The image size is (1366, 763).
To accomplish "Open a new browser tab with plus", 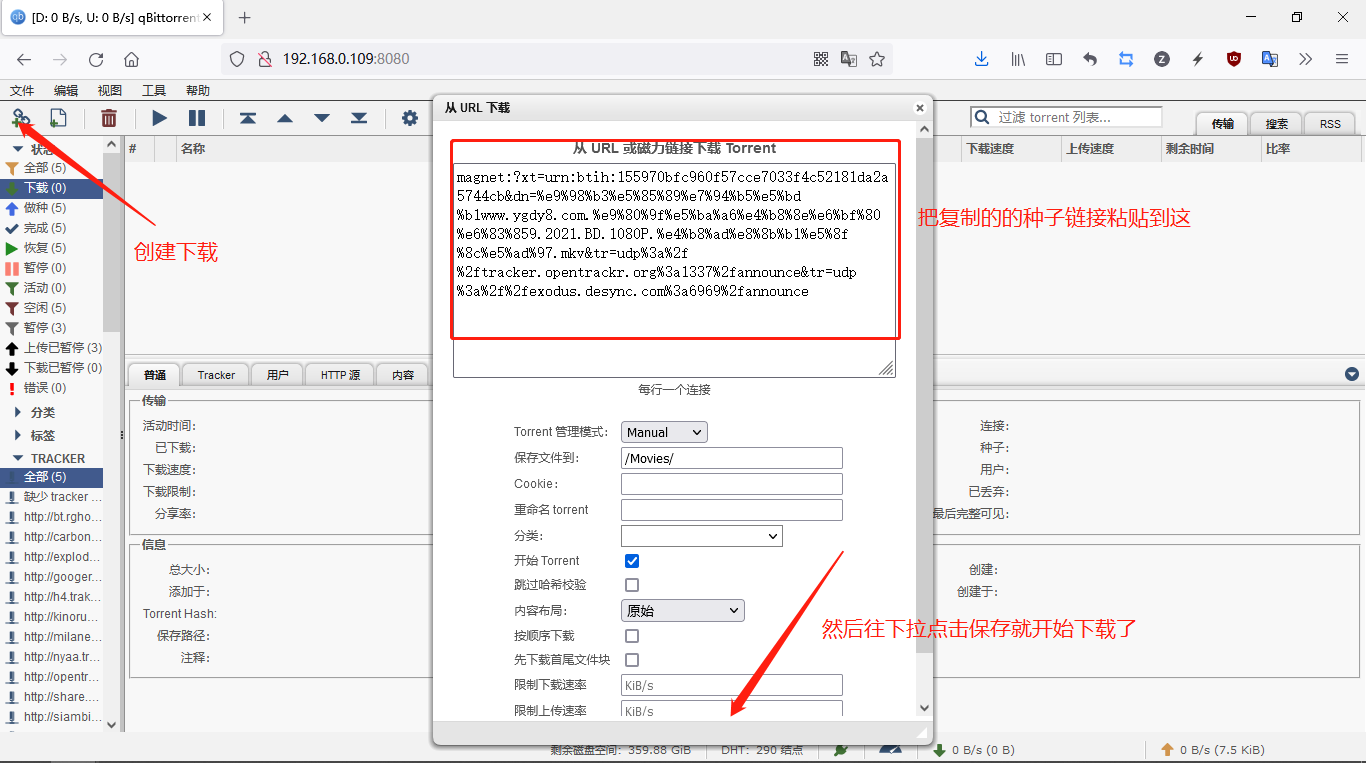I will pyautogui.click(x=245, y=17).
